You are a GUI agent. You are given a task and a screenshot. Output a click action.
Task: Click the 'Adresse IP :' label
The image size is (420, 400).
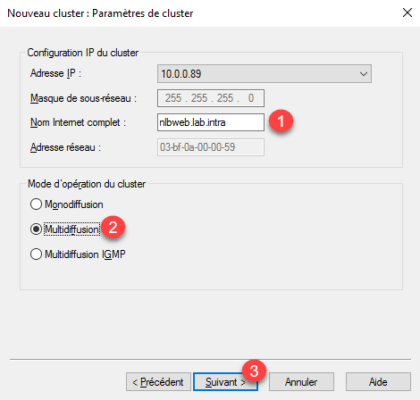pos(56,73)
